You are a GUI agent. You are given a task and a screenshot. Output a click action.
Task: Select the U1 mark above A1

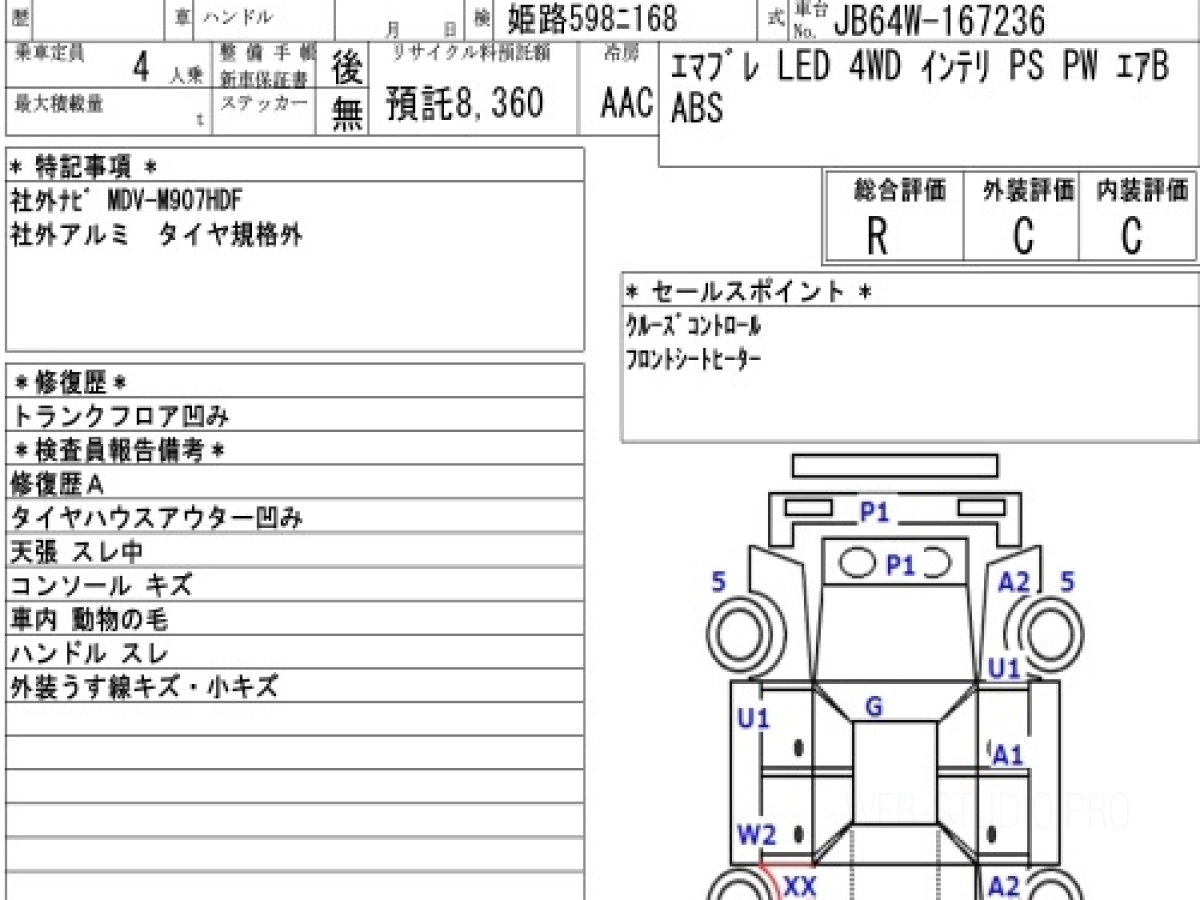[1004, 669]
